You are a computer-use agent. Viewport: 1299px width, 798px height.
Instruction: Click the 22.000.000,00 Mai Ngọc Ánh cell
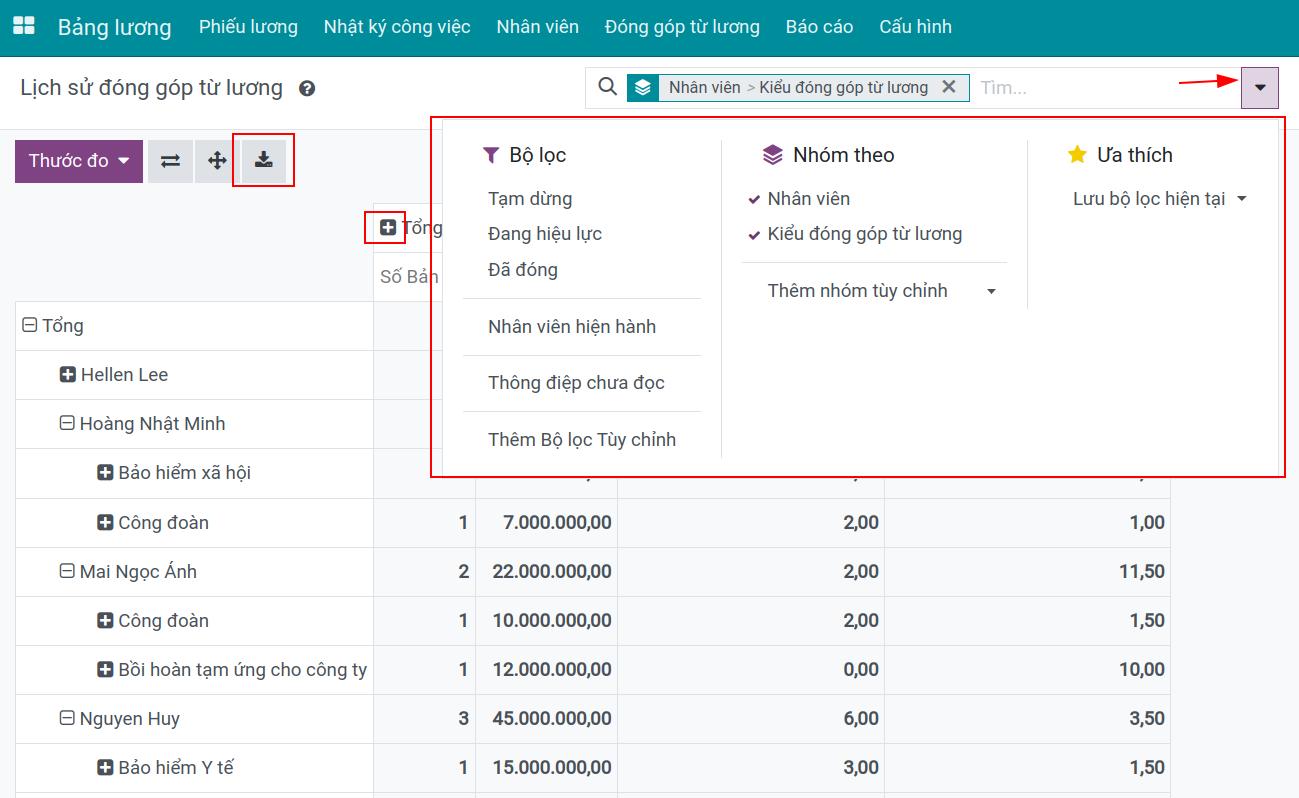coord(547,572)
